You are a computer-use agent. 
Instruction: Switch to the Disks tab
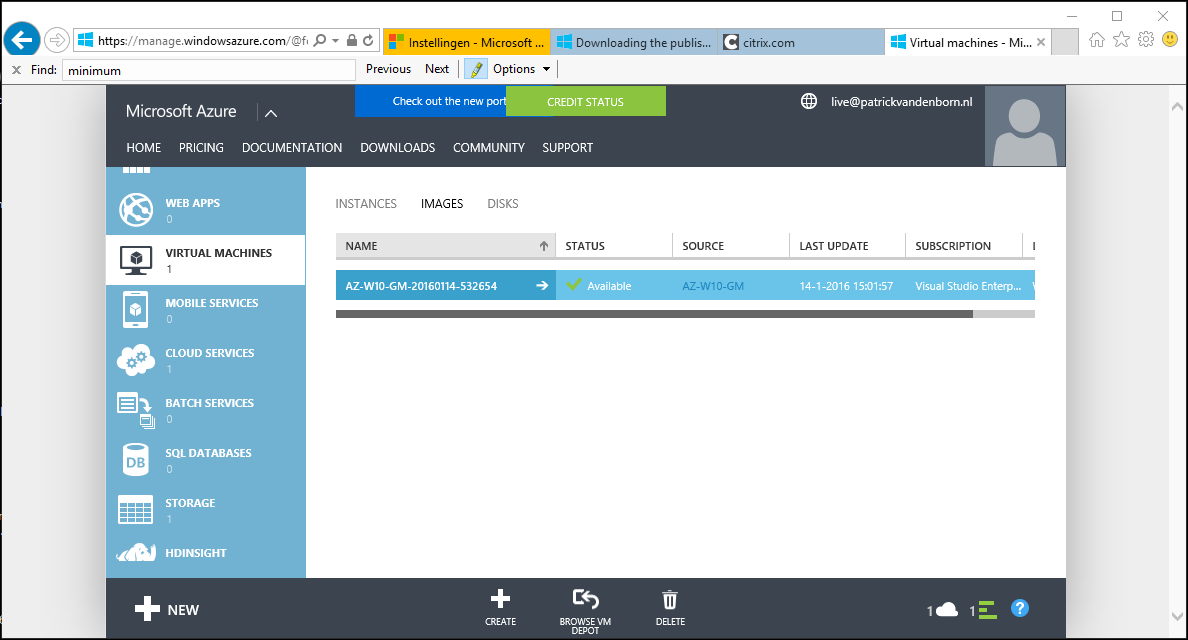tap(503, 204)
